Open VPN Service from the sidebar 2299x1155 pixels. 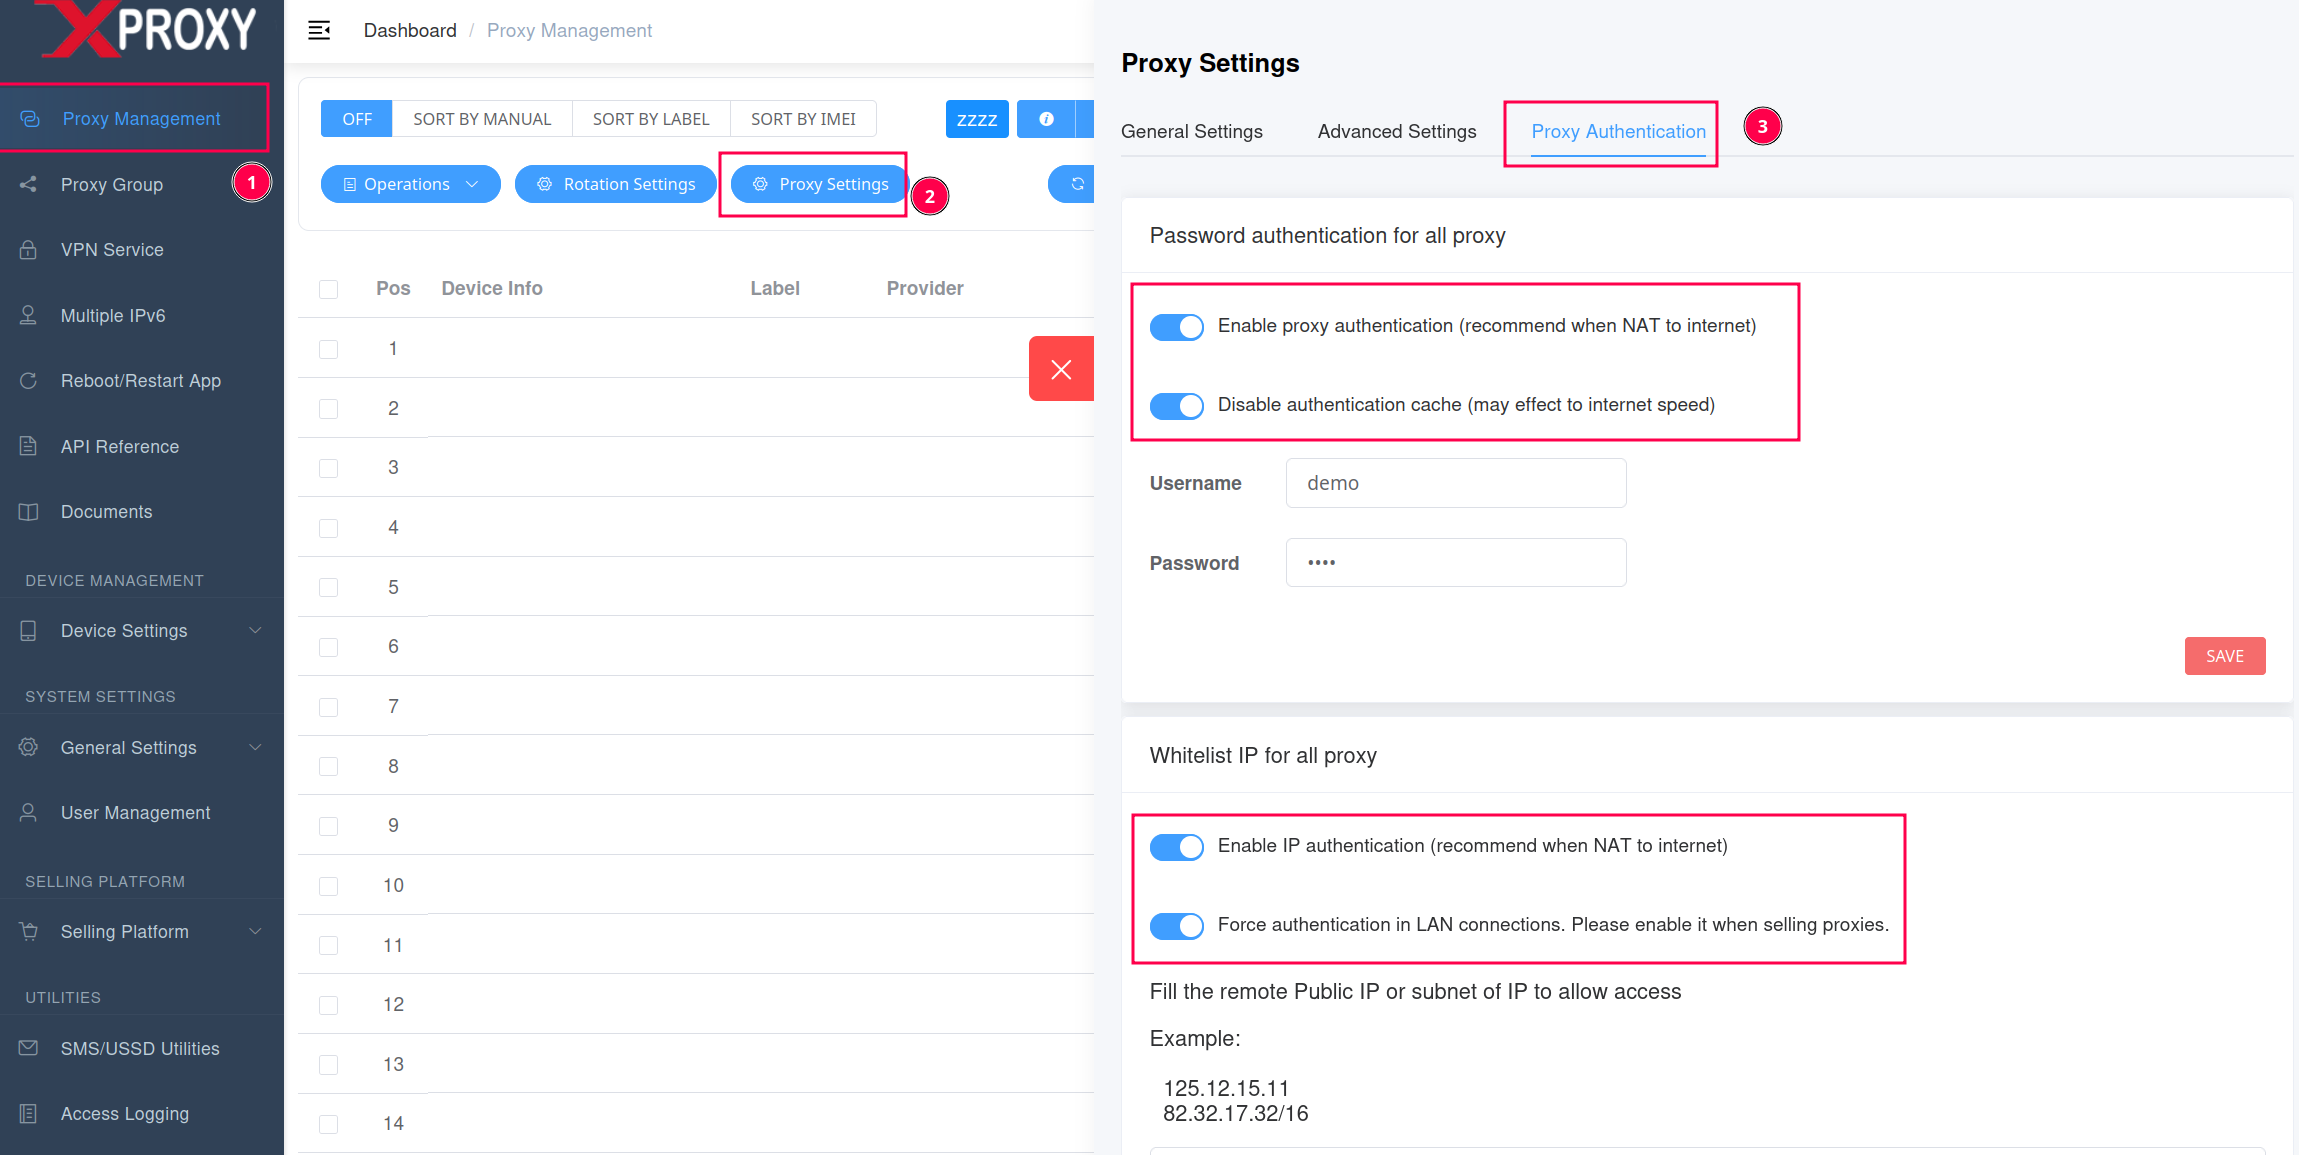[x=112, y=250]
